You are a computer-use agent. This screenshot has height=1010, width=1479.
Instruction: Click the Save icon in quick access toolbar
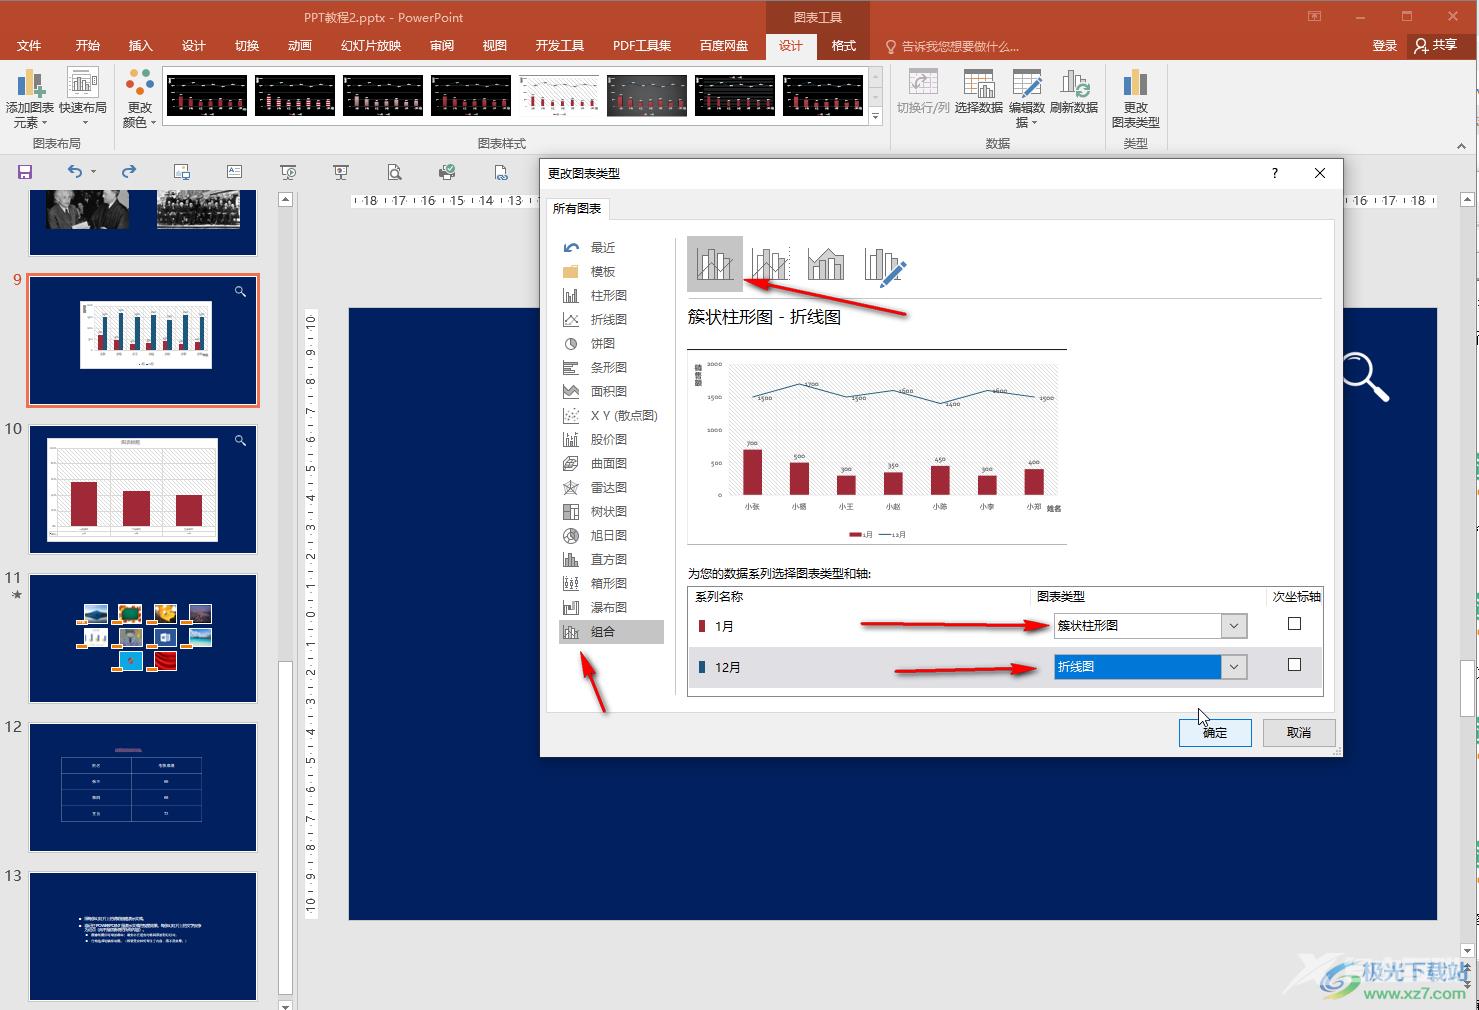coord(25,172)
